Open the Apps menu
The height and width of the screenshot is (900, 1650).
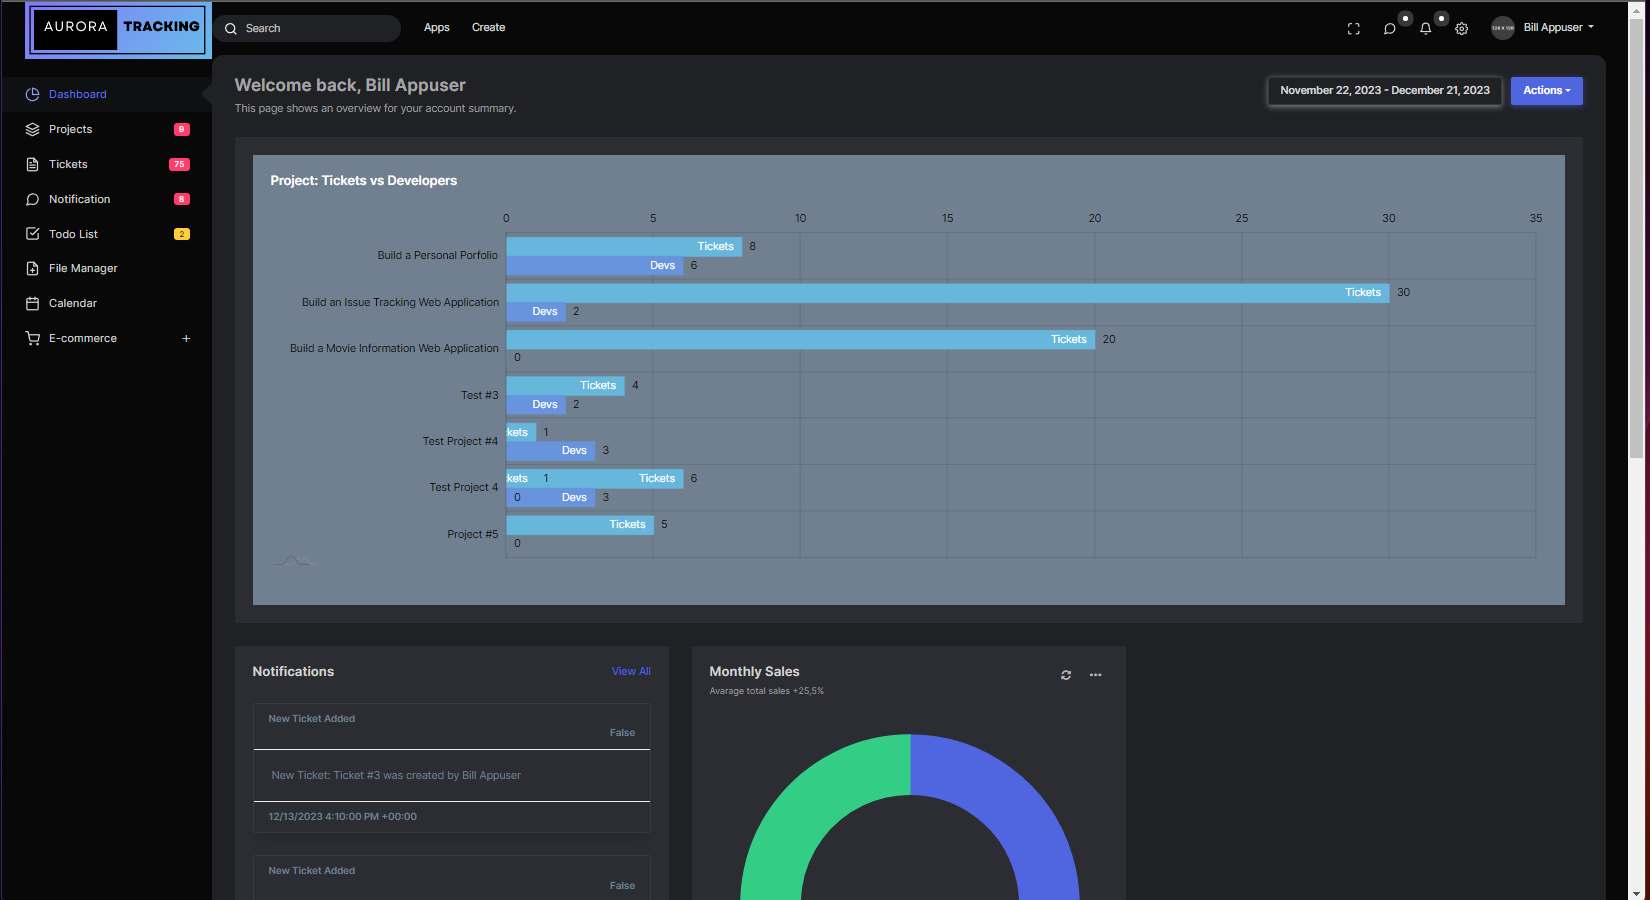pyautogui.click(x=437, y=28)
